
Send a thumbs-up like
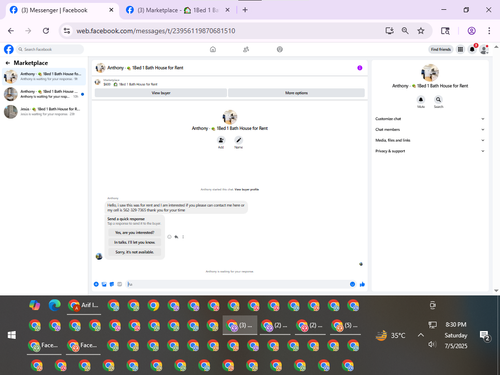point(362,284)
